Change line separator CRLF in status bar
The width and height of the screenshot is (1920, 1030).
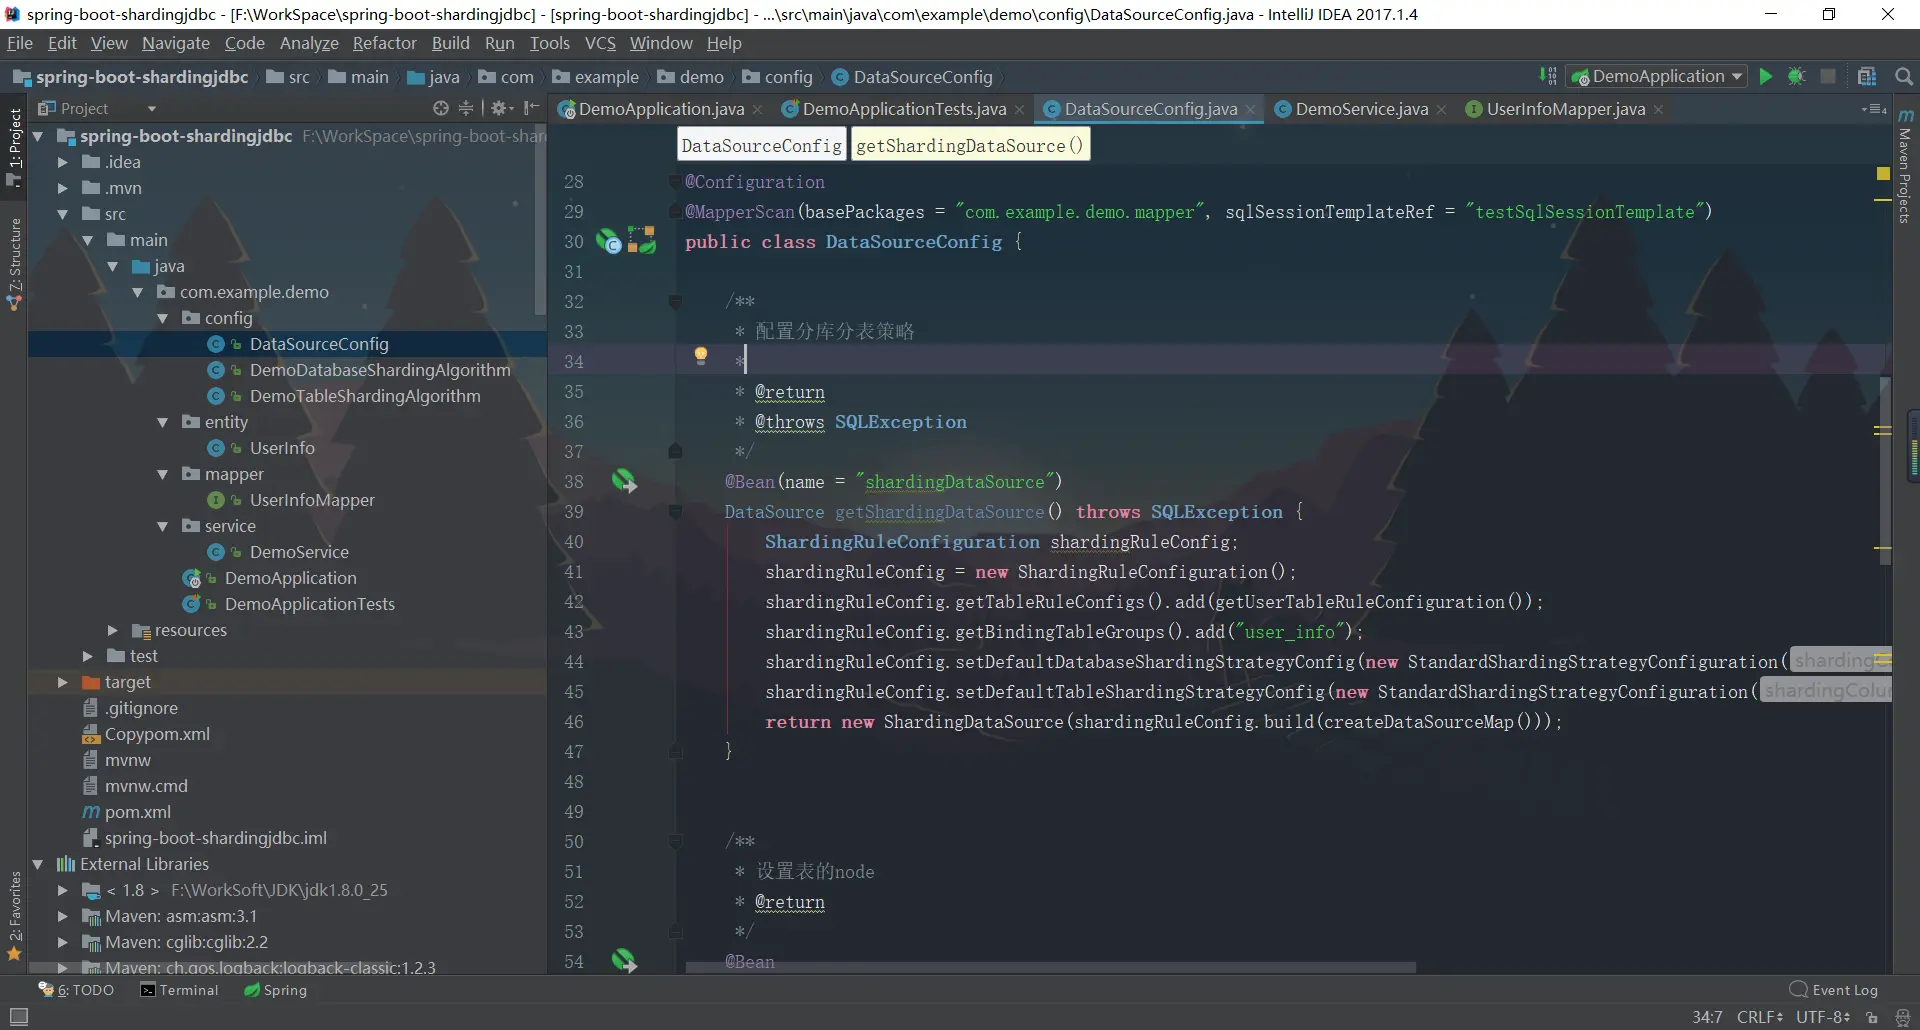1760,1017
